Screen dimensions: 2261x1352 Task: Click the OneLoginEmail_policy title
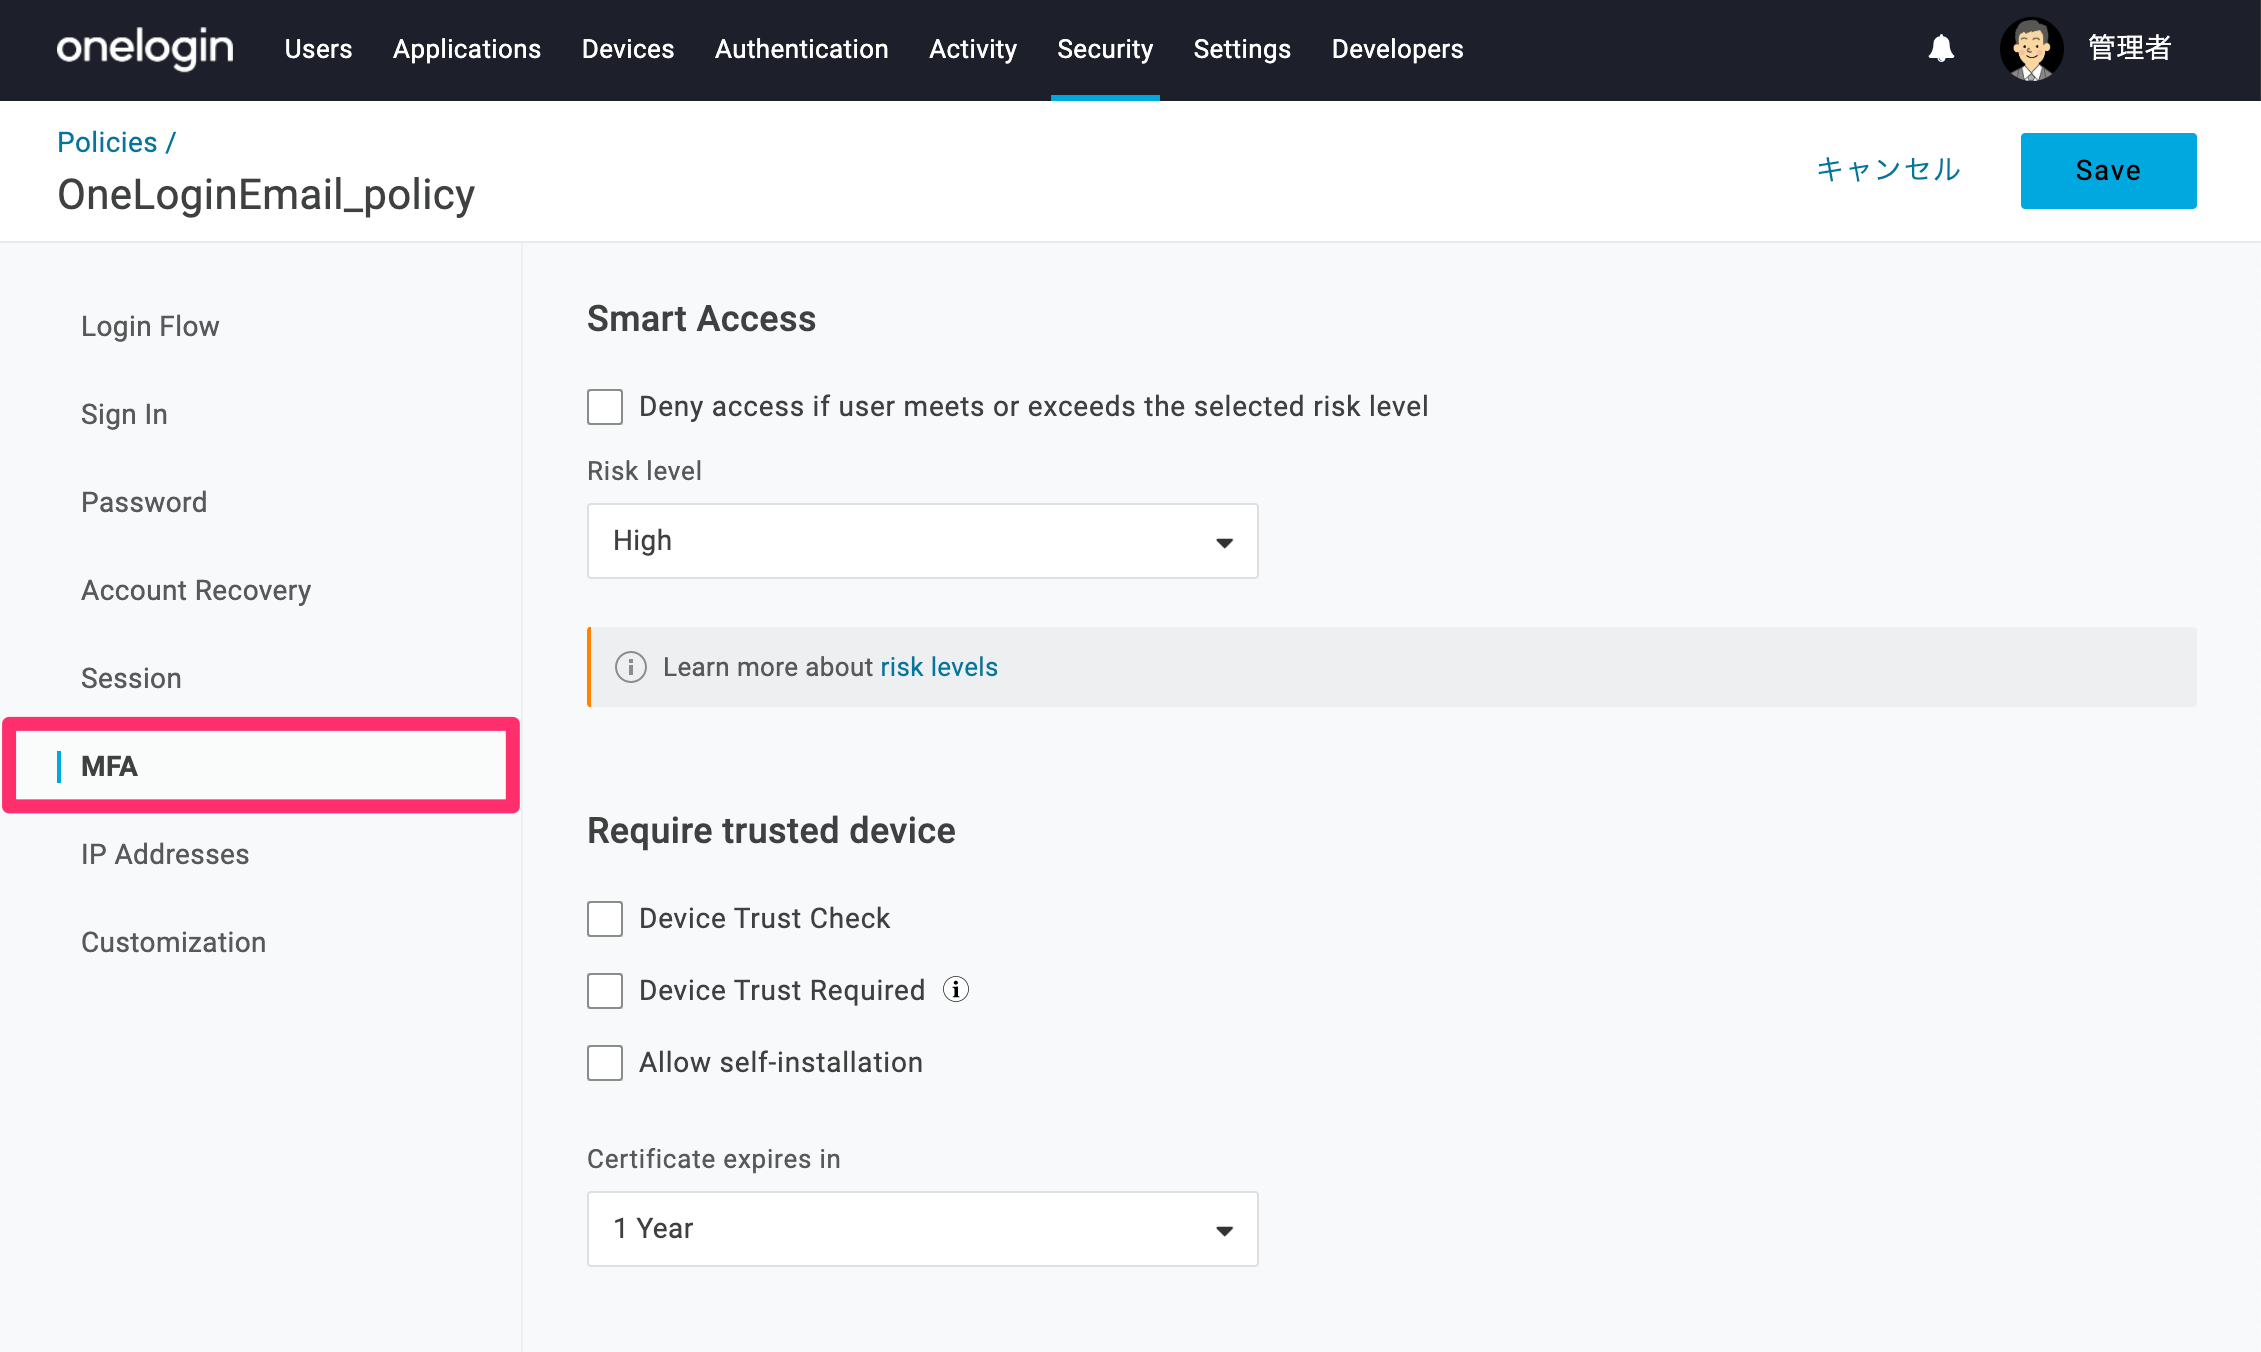(x=266, y=195)
